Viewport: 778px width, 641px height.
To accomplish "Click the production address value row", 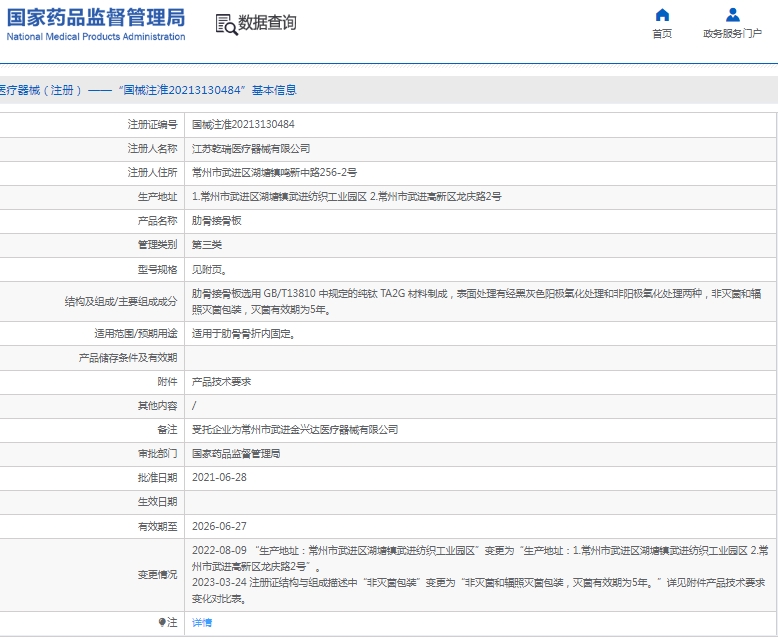I will [x=346, y=196].
